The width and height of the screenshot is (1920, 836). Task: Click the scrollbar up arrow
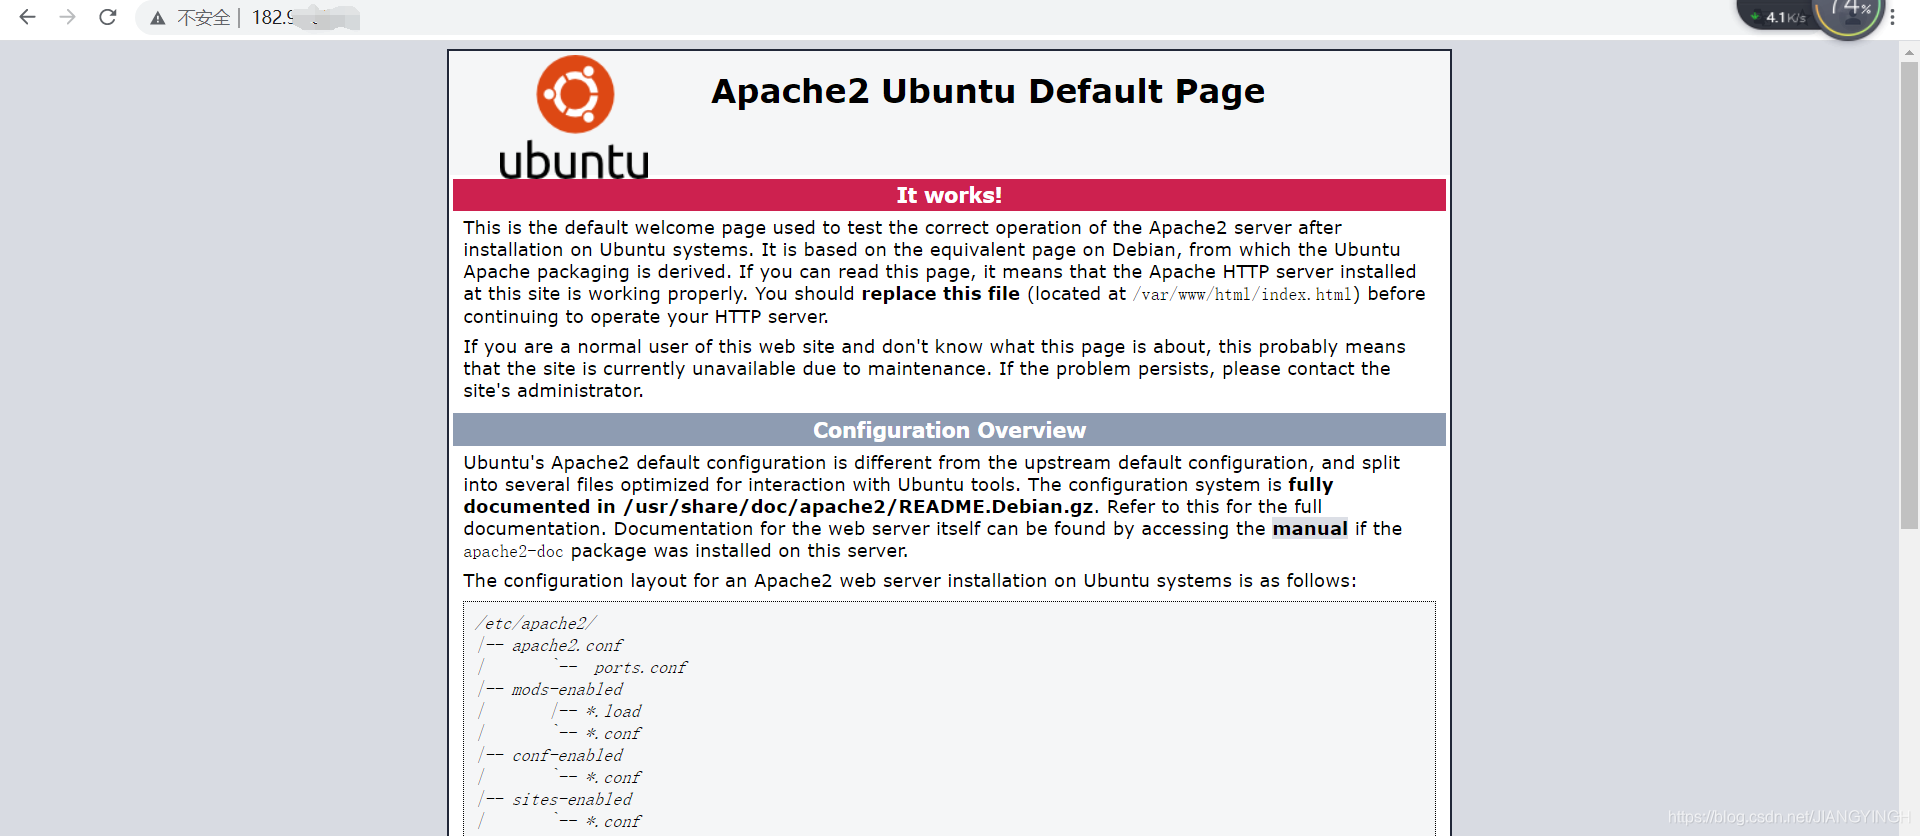(x=1909, y=50)
